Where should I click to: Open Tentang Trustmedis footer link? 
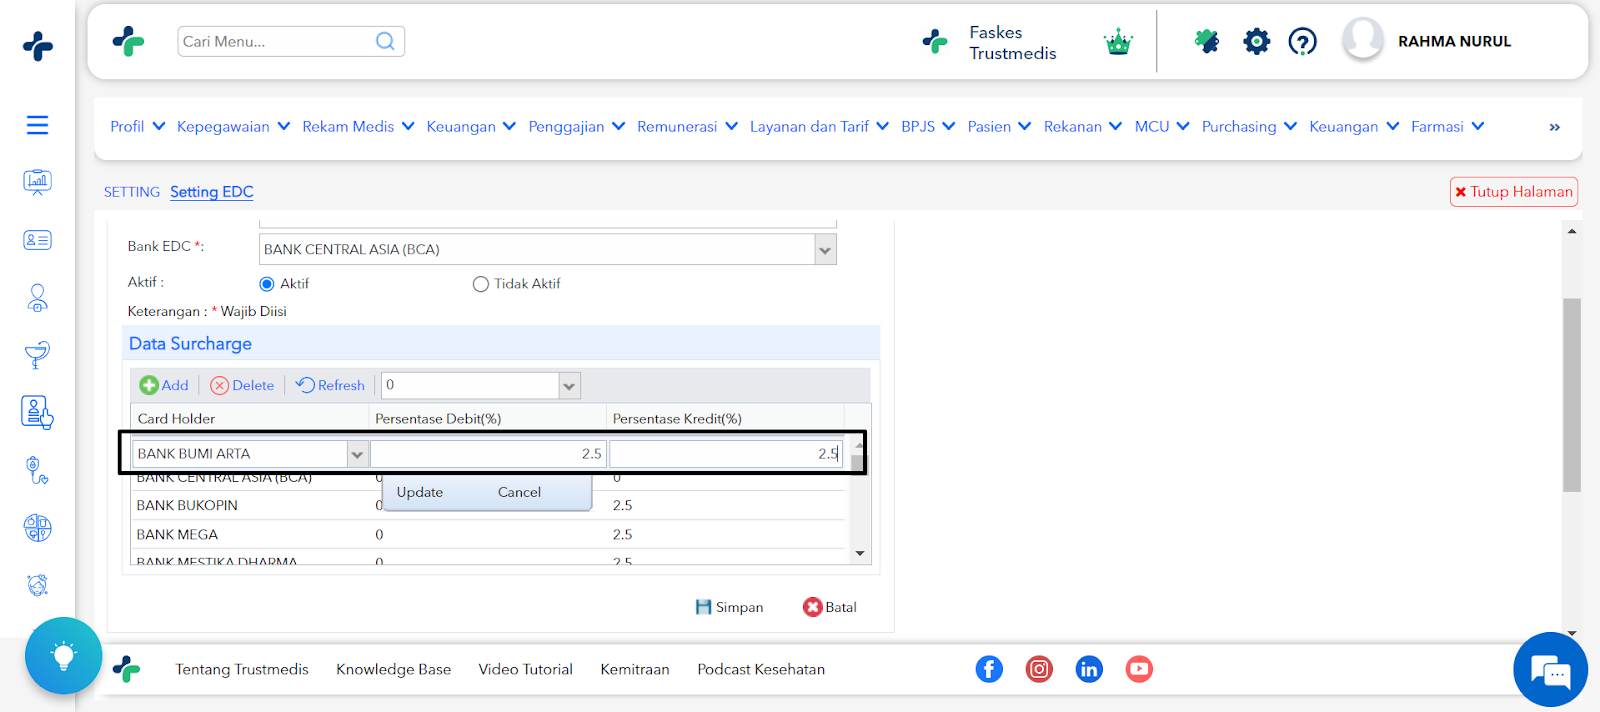coord(242,669)
